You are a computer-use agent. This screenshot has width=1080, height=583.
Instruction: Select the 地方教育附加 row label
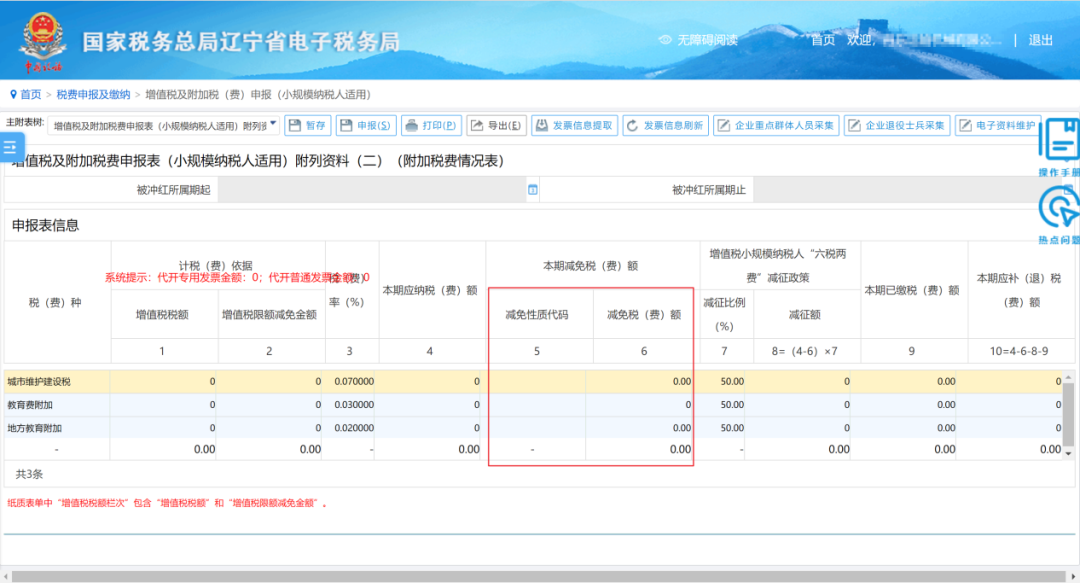coord(34,428)
